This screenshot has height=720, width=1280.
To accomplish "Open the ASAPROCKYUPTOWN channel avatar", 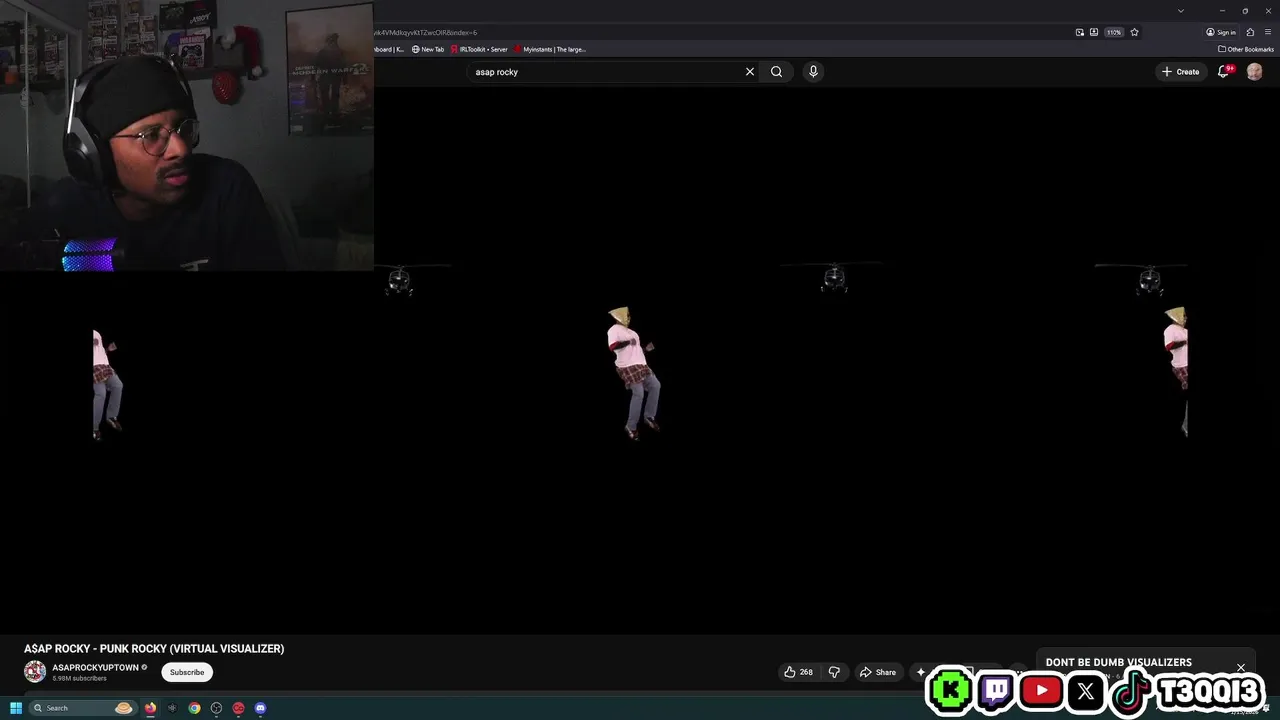I will tap(35, 672).
